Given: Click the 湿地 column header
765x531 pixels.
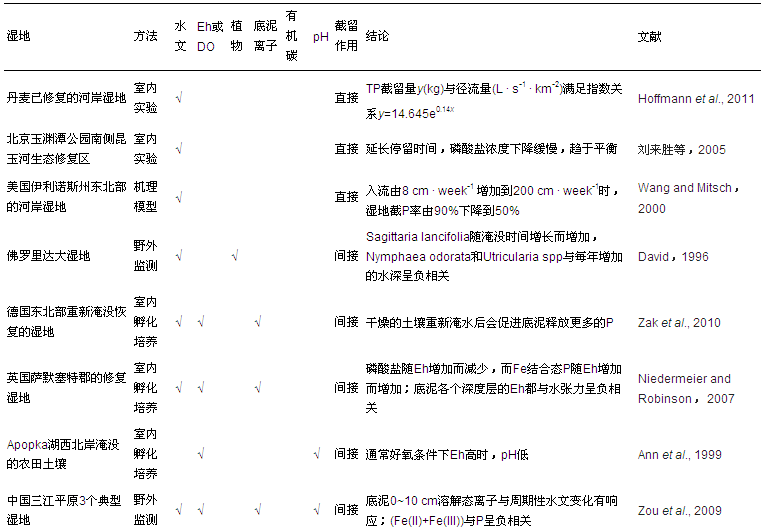Looking at the screenshot, I should (x=18, y=37).
